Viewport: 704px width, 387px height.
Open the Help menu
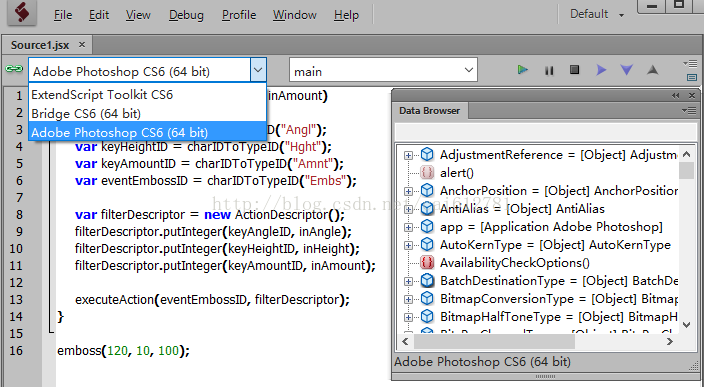click(346, 15)
